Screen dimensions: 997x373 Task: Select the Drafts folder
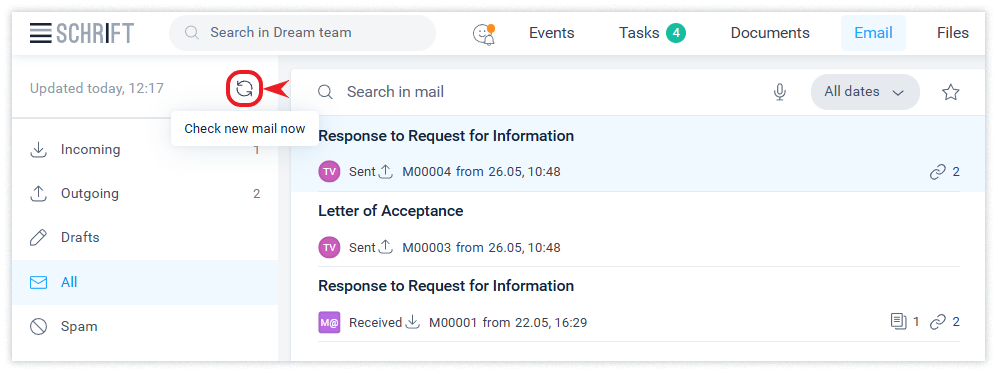pos(145,238)
